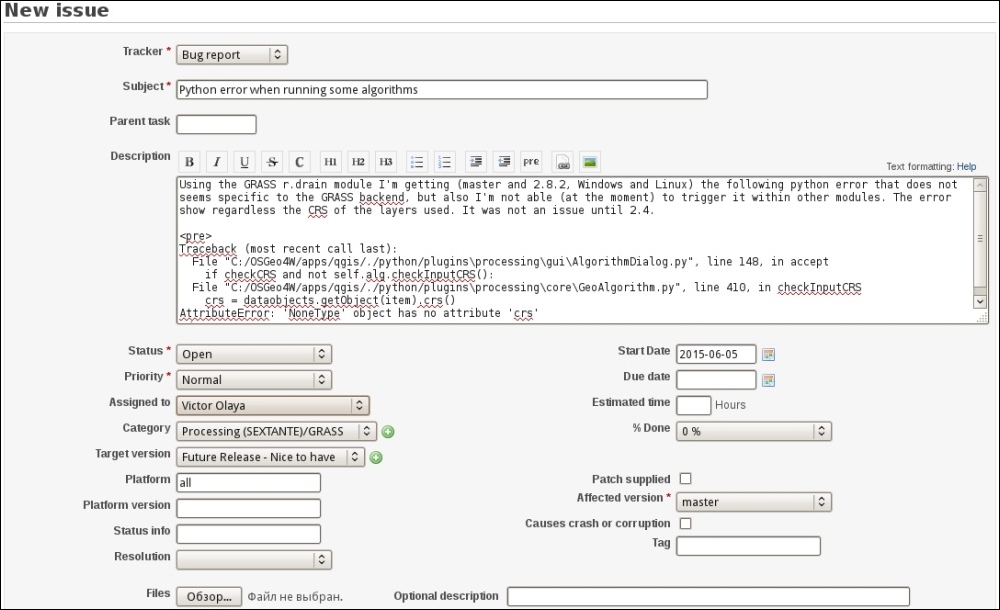Insert preformatted text with pre button
Image resolution: width=1000 pixels, height=610 pixels.
pyautogui.click(x=531, y=162)
